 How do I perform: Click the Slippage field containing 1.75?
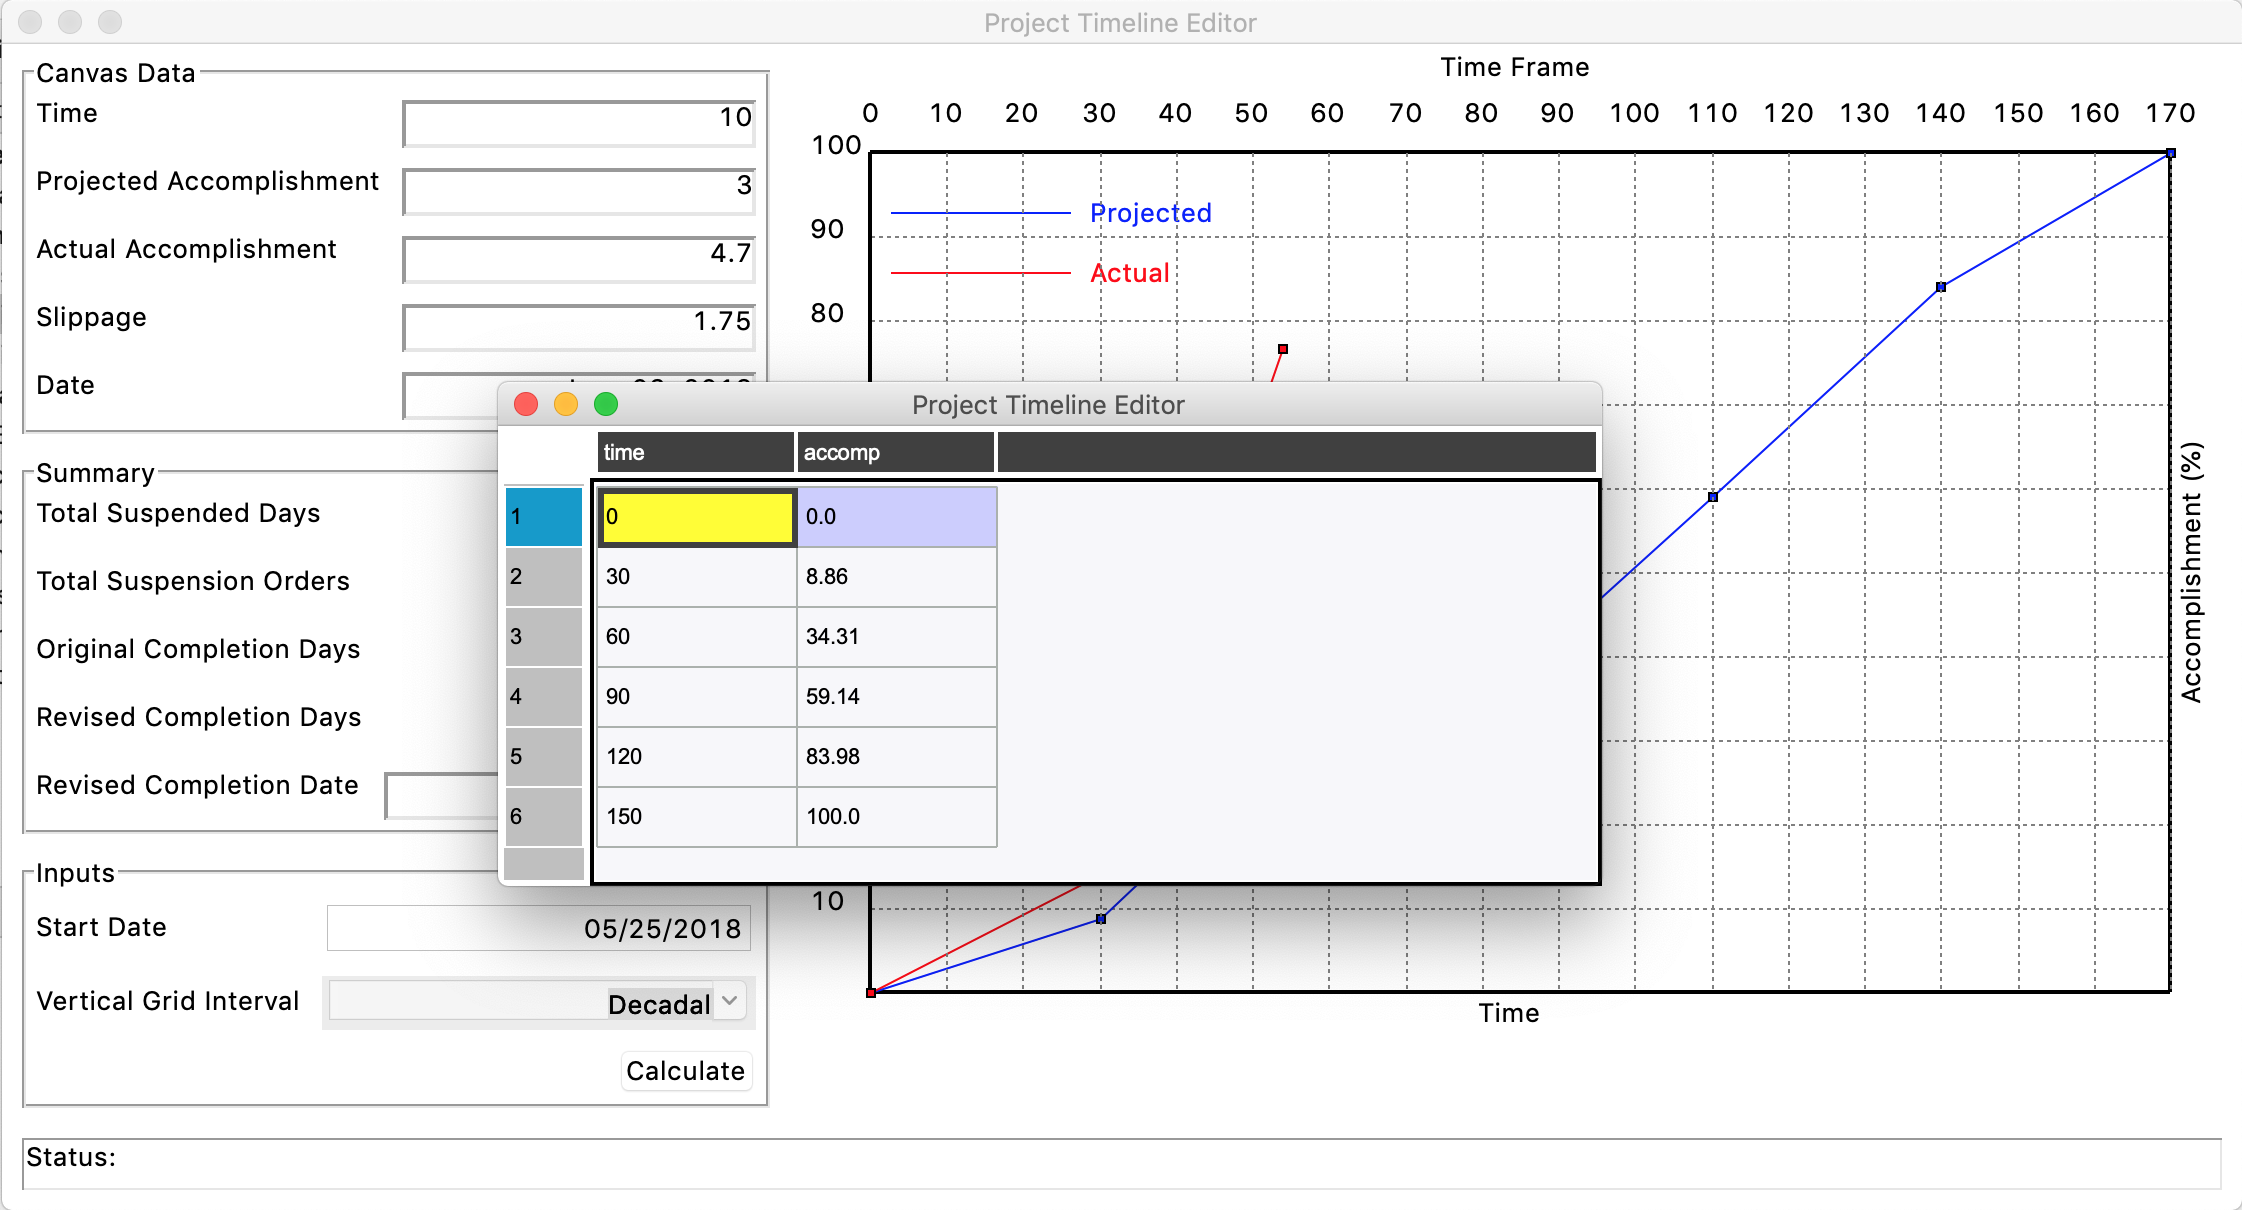578,325
